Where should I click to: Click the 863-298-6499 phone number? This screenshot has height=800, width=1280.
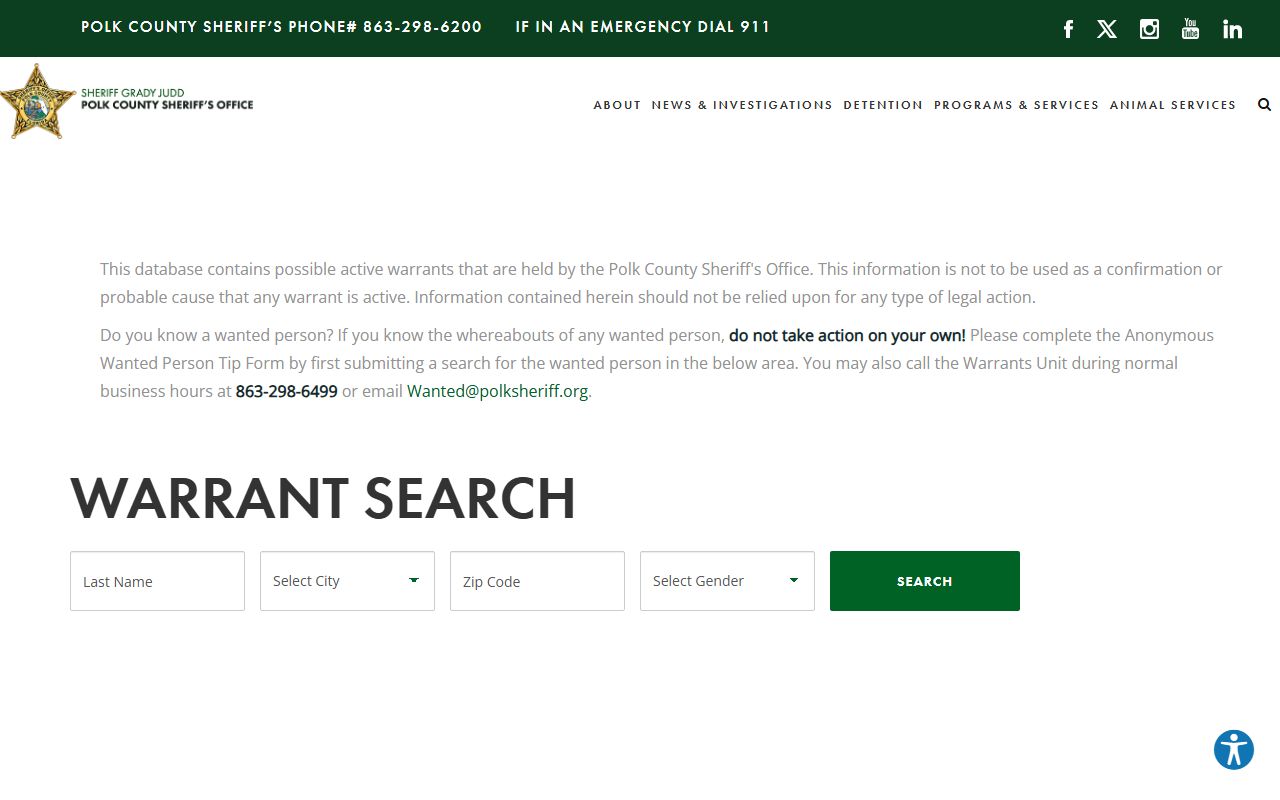pos(286,391)
